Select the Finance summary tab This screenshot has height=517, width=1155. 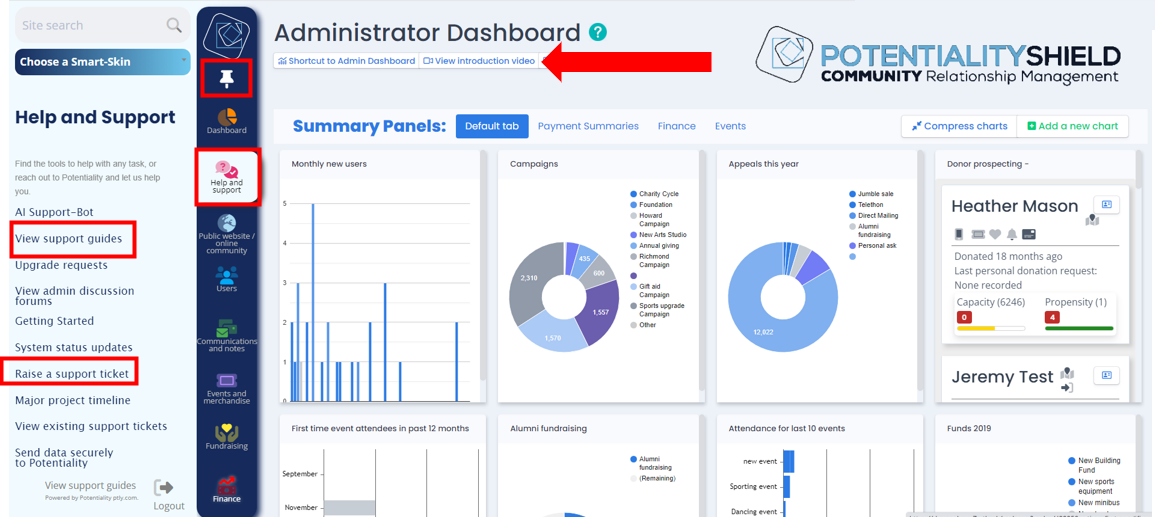pos(676,126)
